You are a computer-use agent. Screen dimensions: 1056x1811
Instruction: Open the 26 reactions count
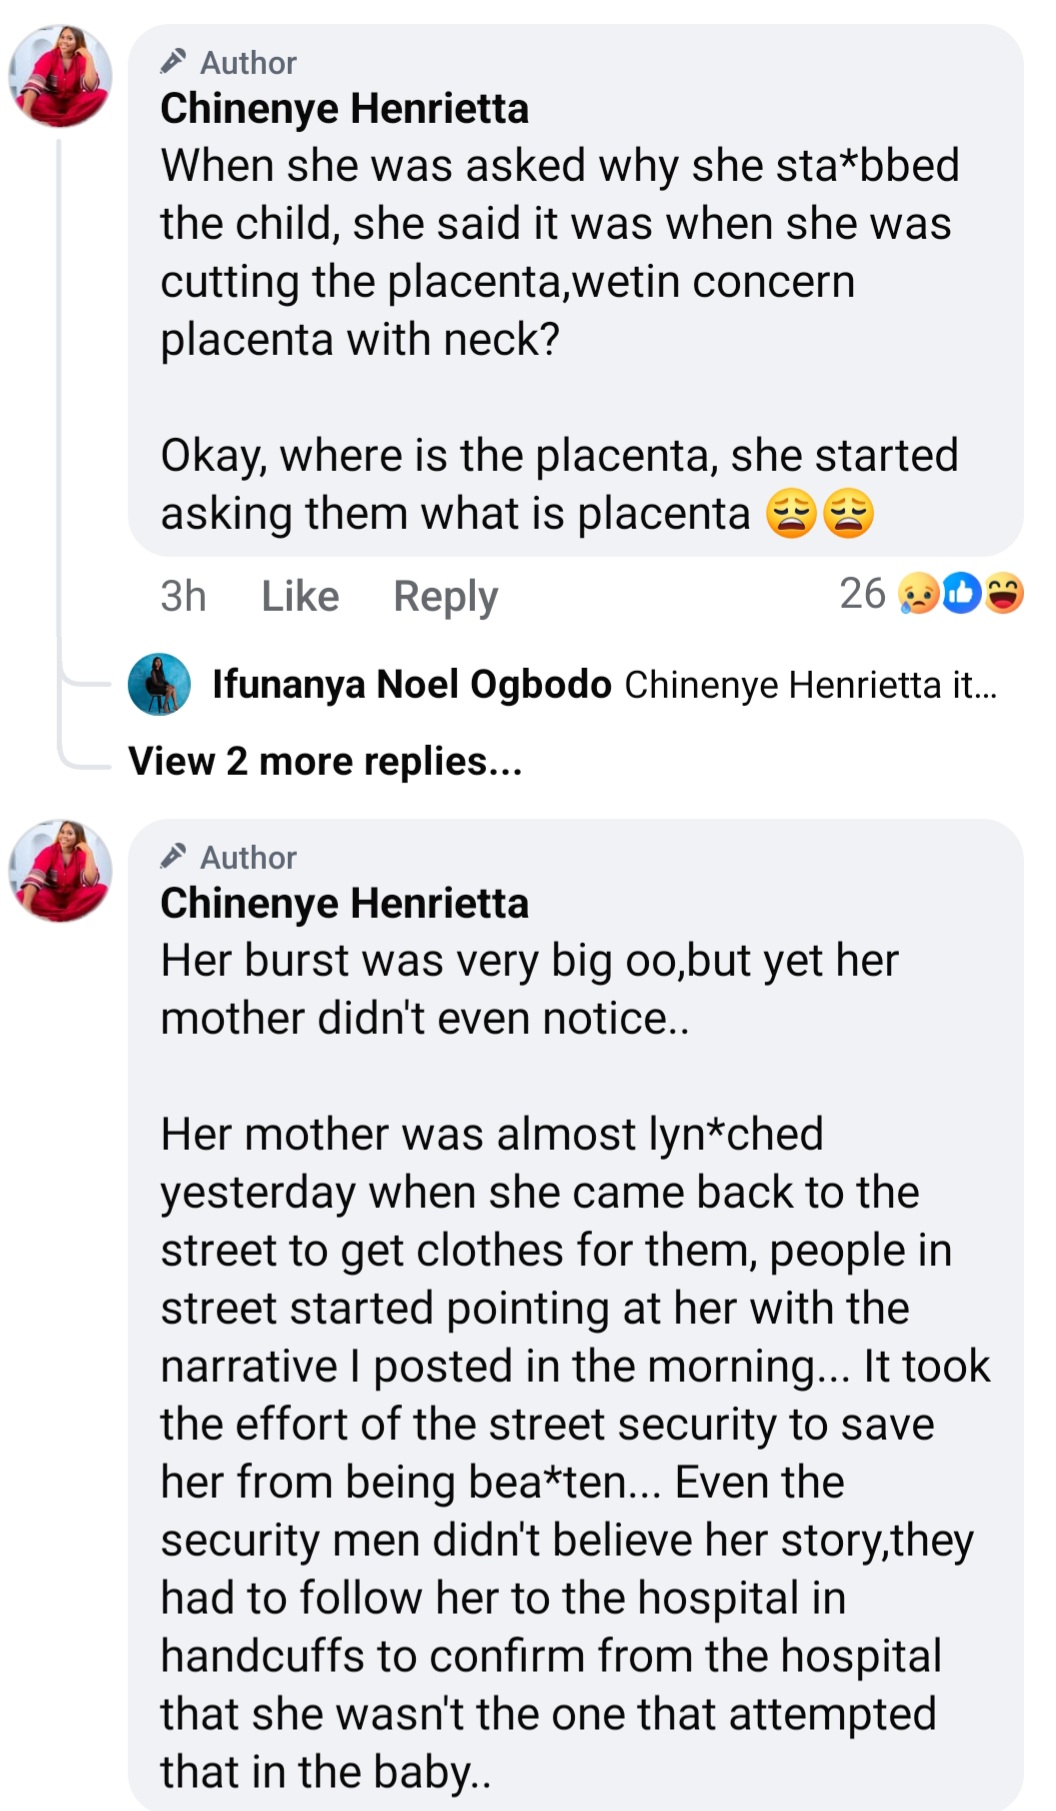coord(862,594)
